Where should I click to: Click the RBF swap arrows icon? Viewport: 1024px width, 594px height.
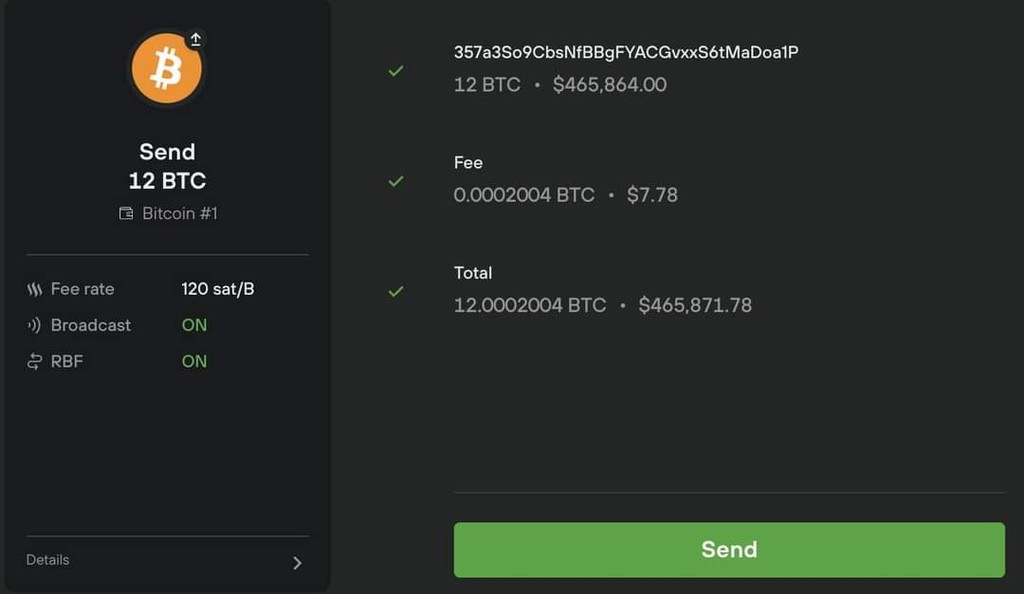tap(35, 361)
